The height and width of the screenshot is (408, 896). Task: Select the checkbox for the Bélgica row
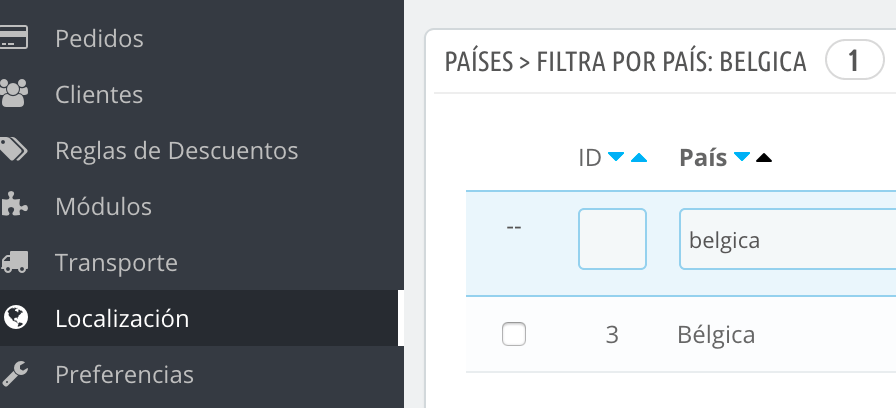[x=514, y=334]
